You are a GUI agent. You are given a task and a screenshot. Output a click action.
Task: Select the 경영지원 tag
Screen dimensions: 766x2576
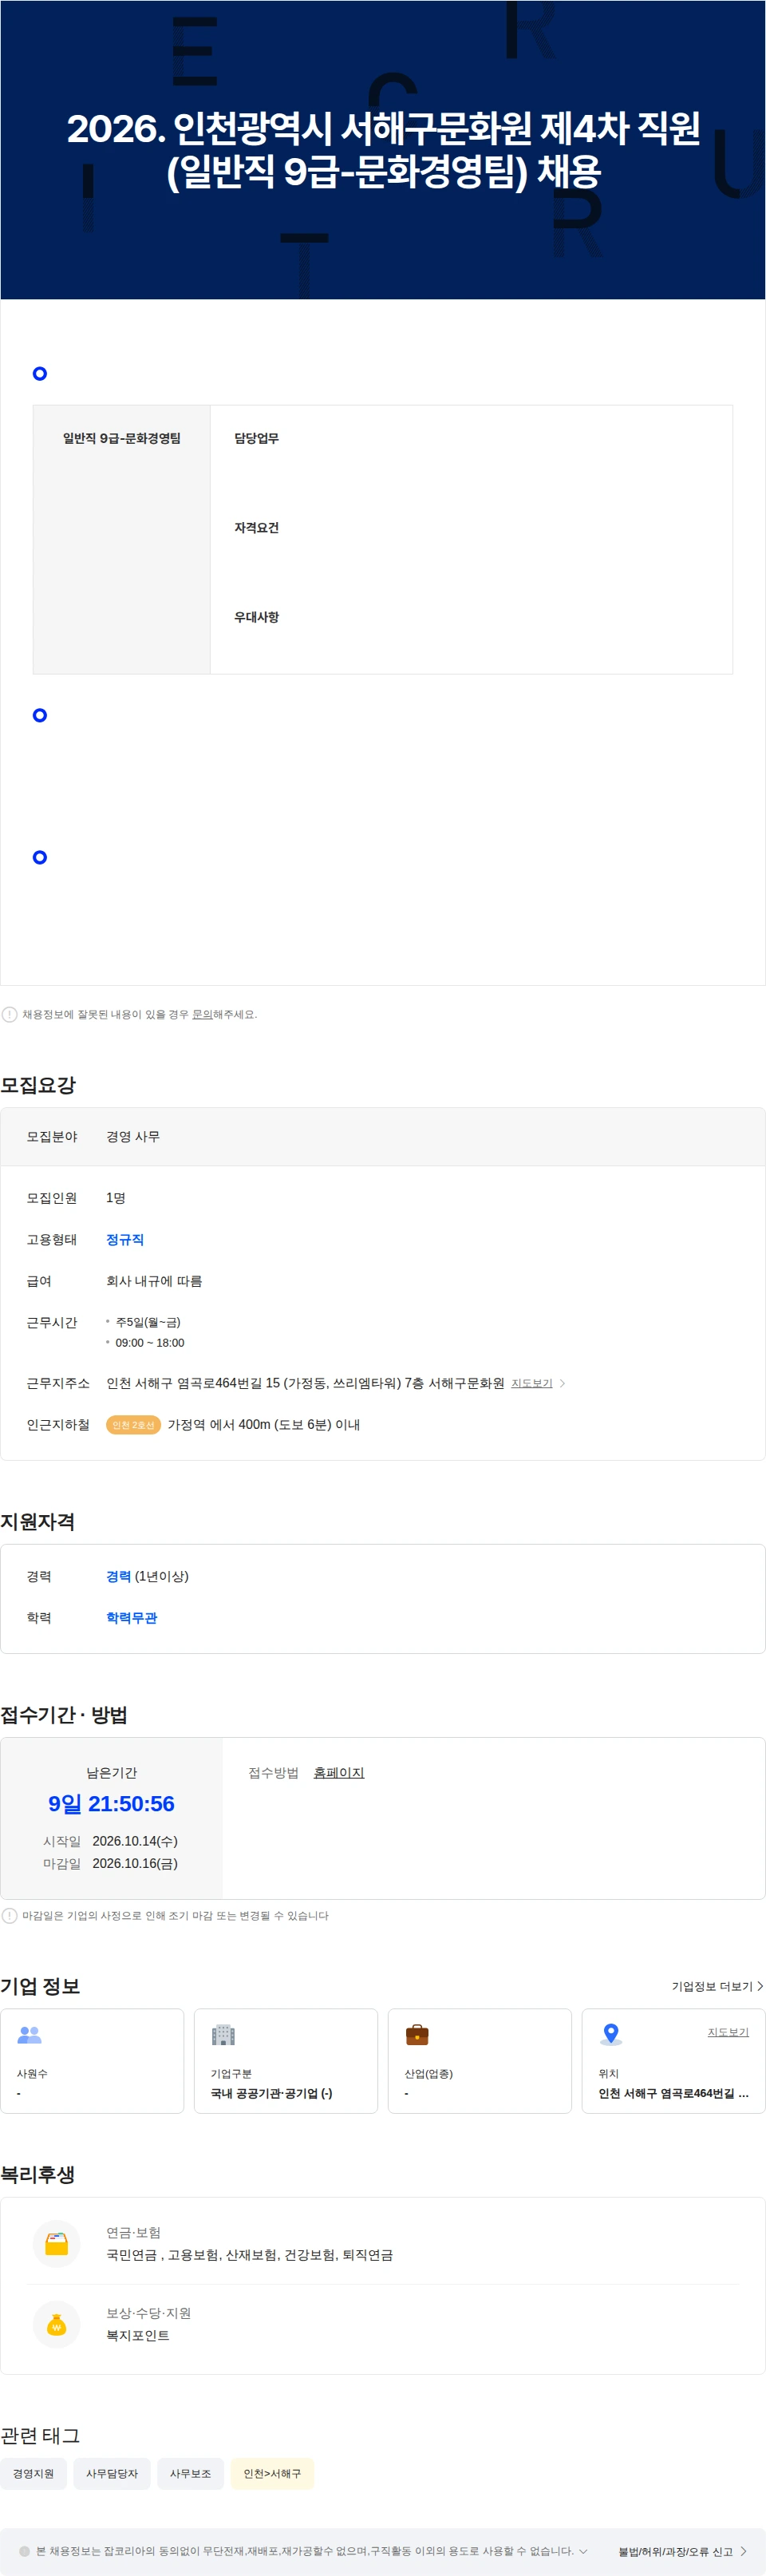pos(34,2473)
